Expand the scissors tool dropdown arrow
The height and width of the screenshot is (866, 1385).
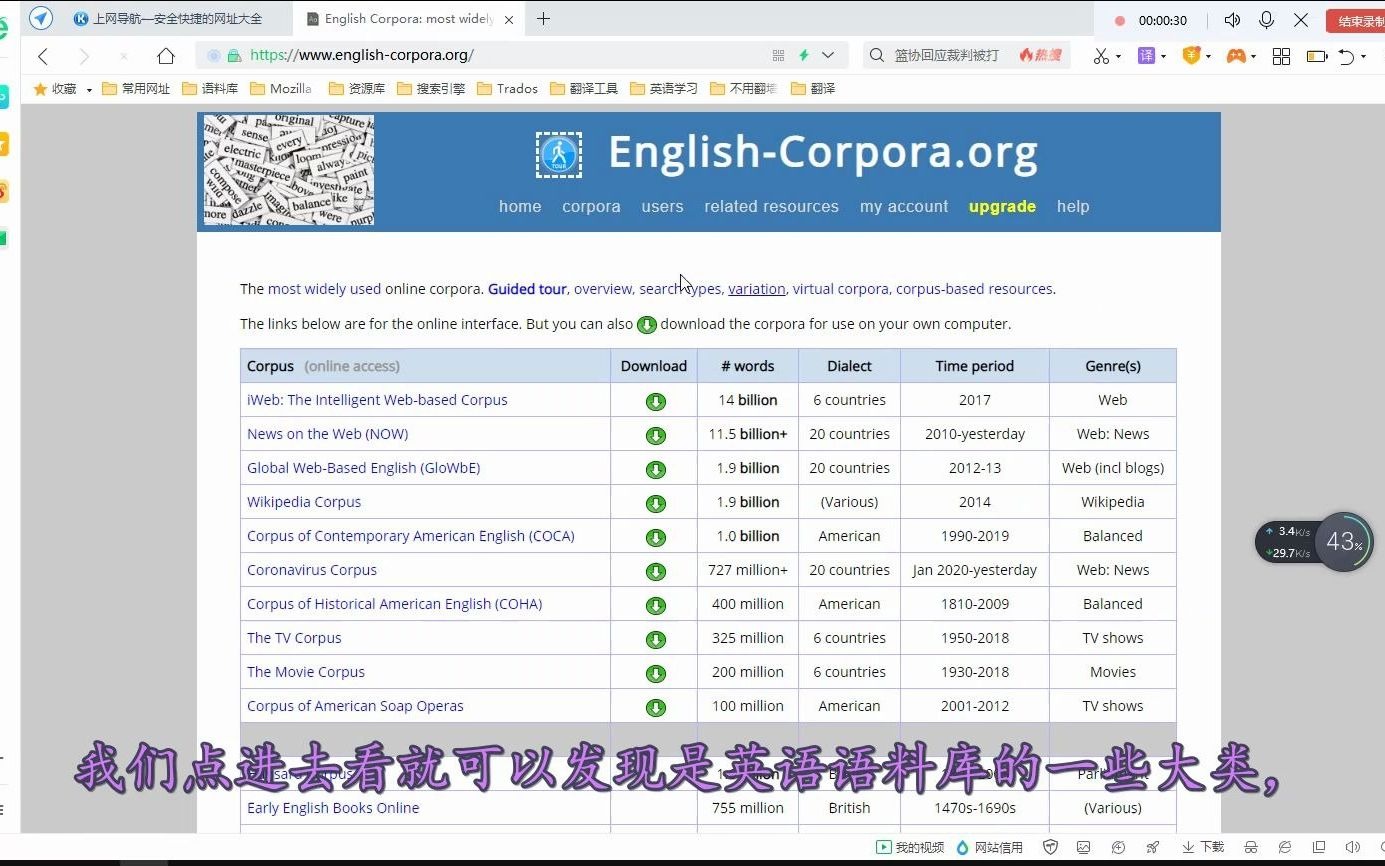click(1118, 57)
